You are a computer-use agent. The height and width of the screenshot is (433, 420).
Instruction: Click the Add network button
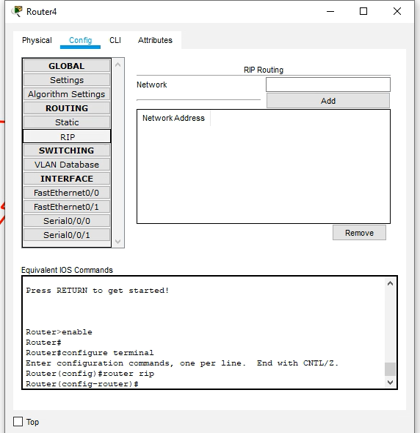(328, 101)
